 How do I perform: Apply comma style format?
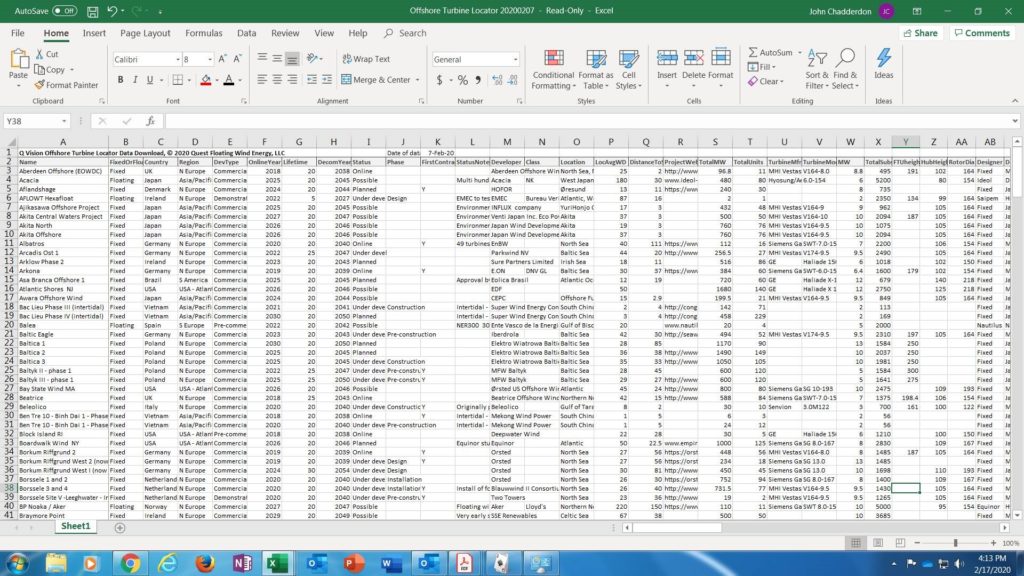point(478,80)
